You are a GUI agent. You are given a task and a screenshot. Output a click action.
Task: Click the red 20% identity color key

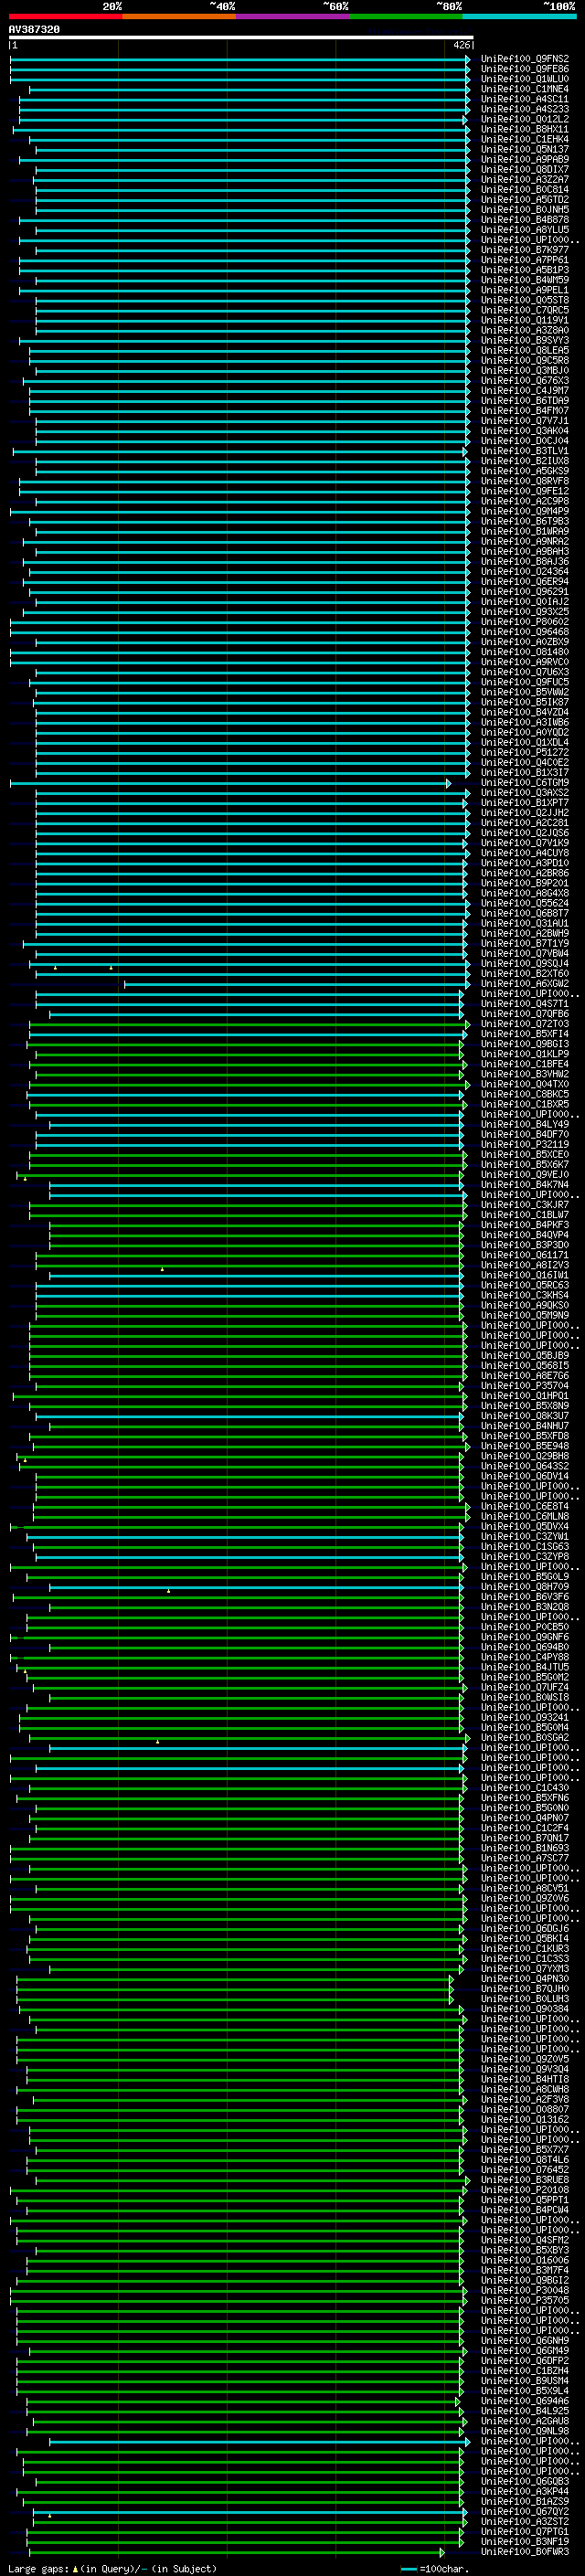click(x=65, y=16)
